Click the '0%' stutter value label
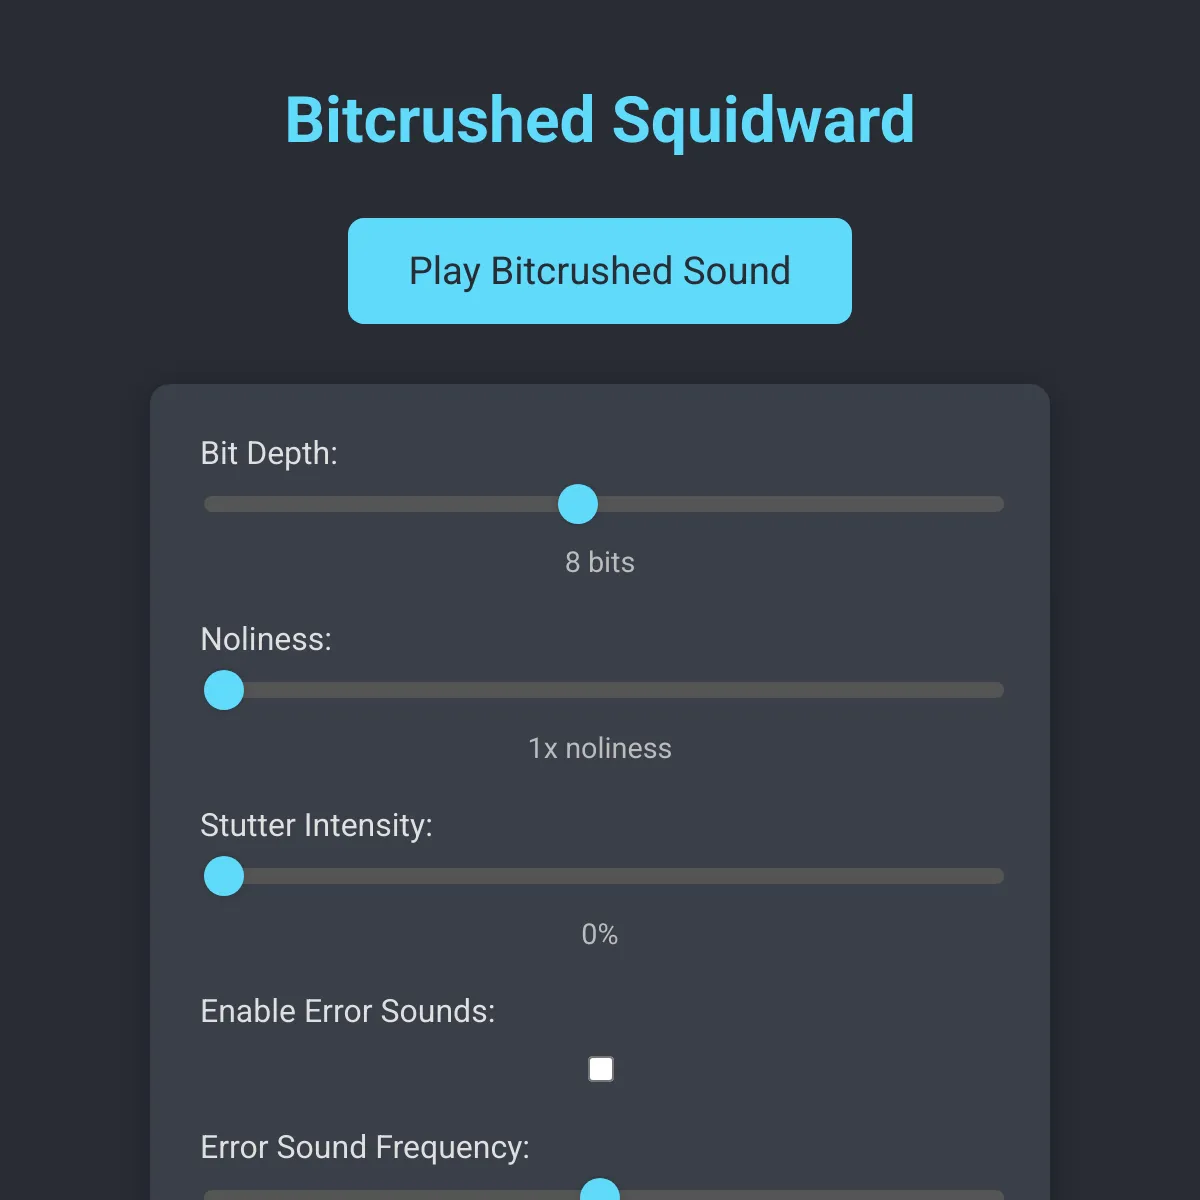This screenshot has height=1200, width=1200. click(600, 934)
